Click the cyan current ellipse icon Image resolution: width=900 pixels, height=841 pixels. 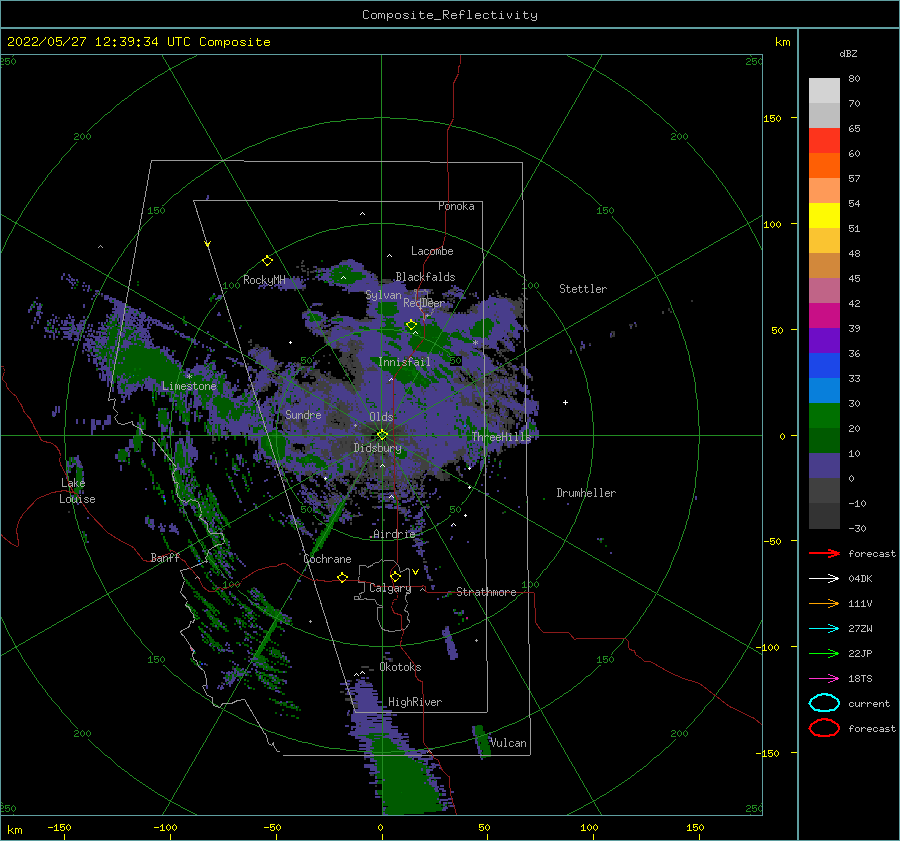[x=824, y=703]
